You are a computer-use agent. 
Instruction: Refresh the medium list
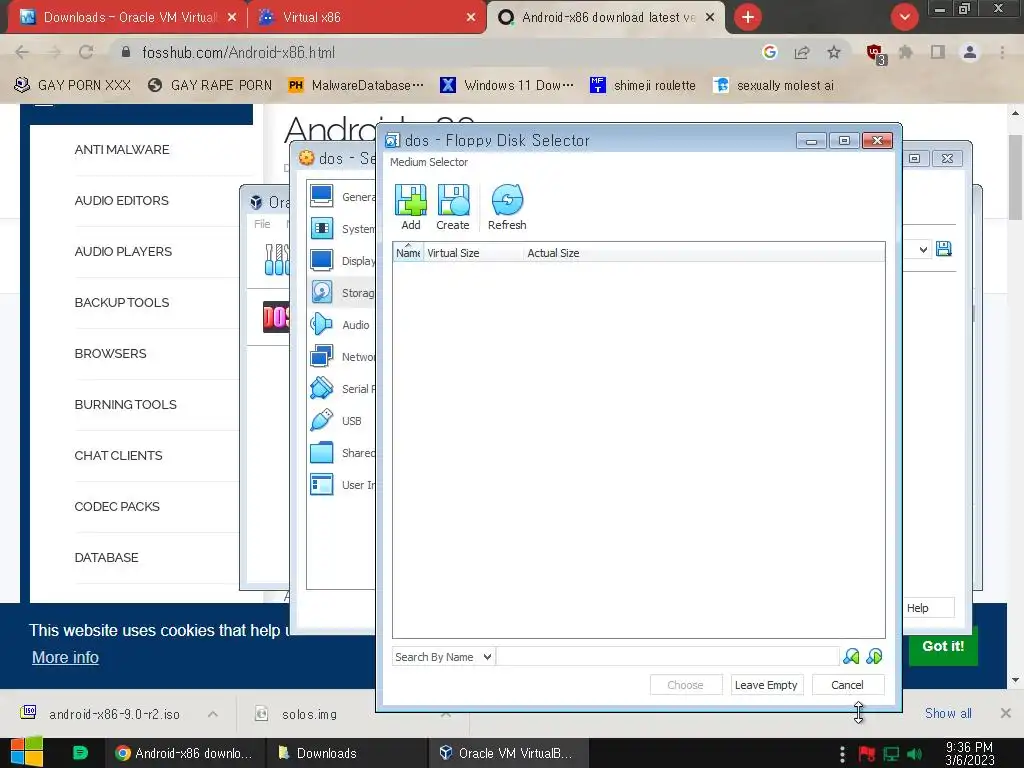pyautogui.click(x=507, y=207)
